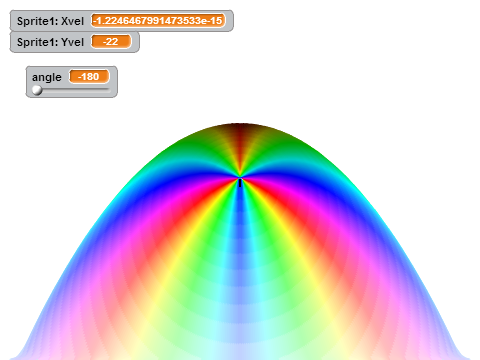Click the dark red peak of the arch
The width and height of the screenshot is (480, 360).
pos(240,132)
